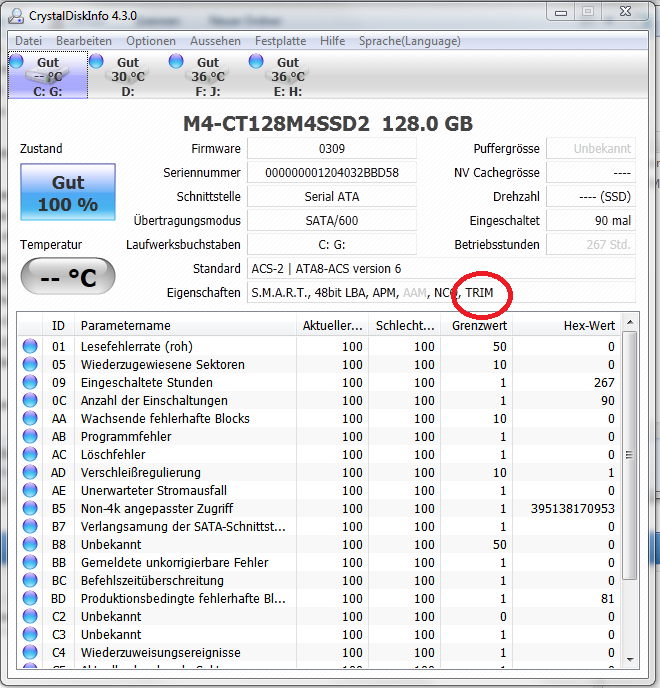Click the scrollbar down arrow of SMART list
This screenshot has width=660, height=688.
click(630, 659)
